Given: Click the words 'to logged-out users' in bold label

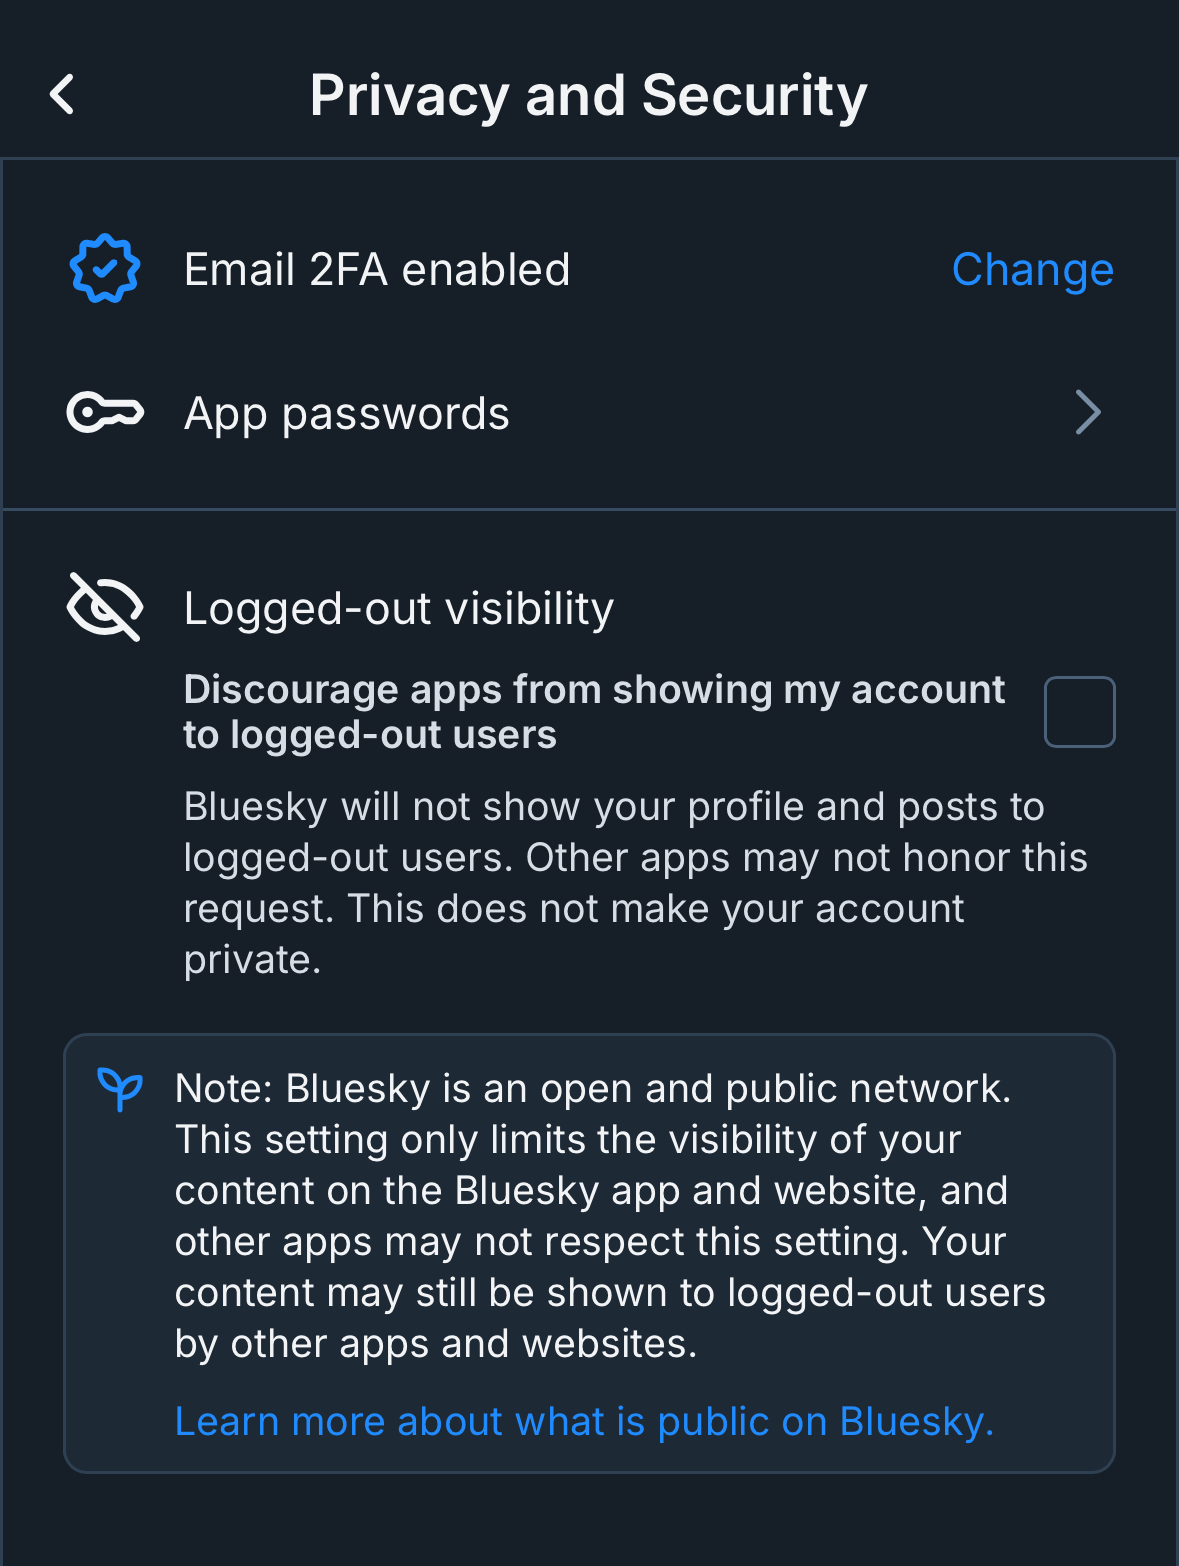Looking at the screenshot, I should tap(370, 735).
